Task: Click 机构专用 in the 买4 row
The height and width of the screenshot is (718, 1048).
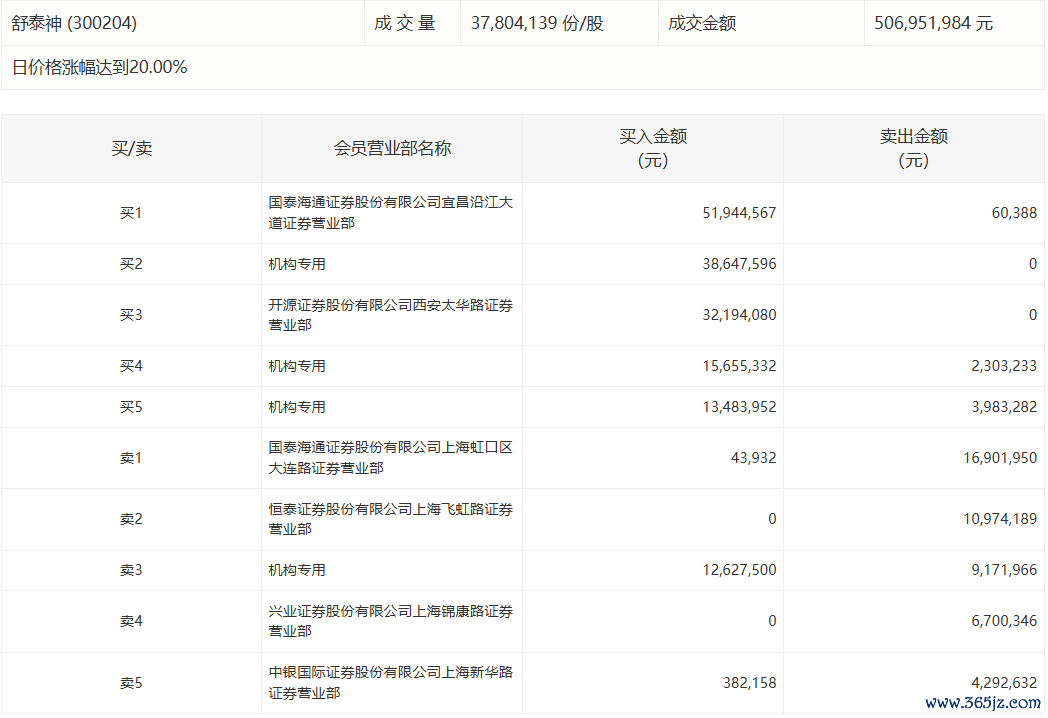Action: coord(297,366)
